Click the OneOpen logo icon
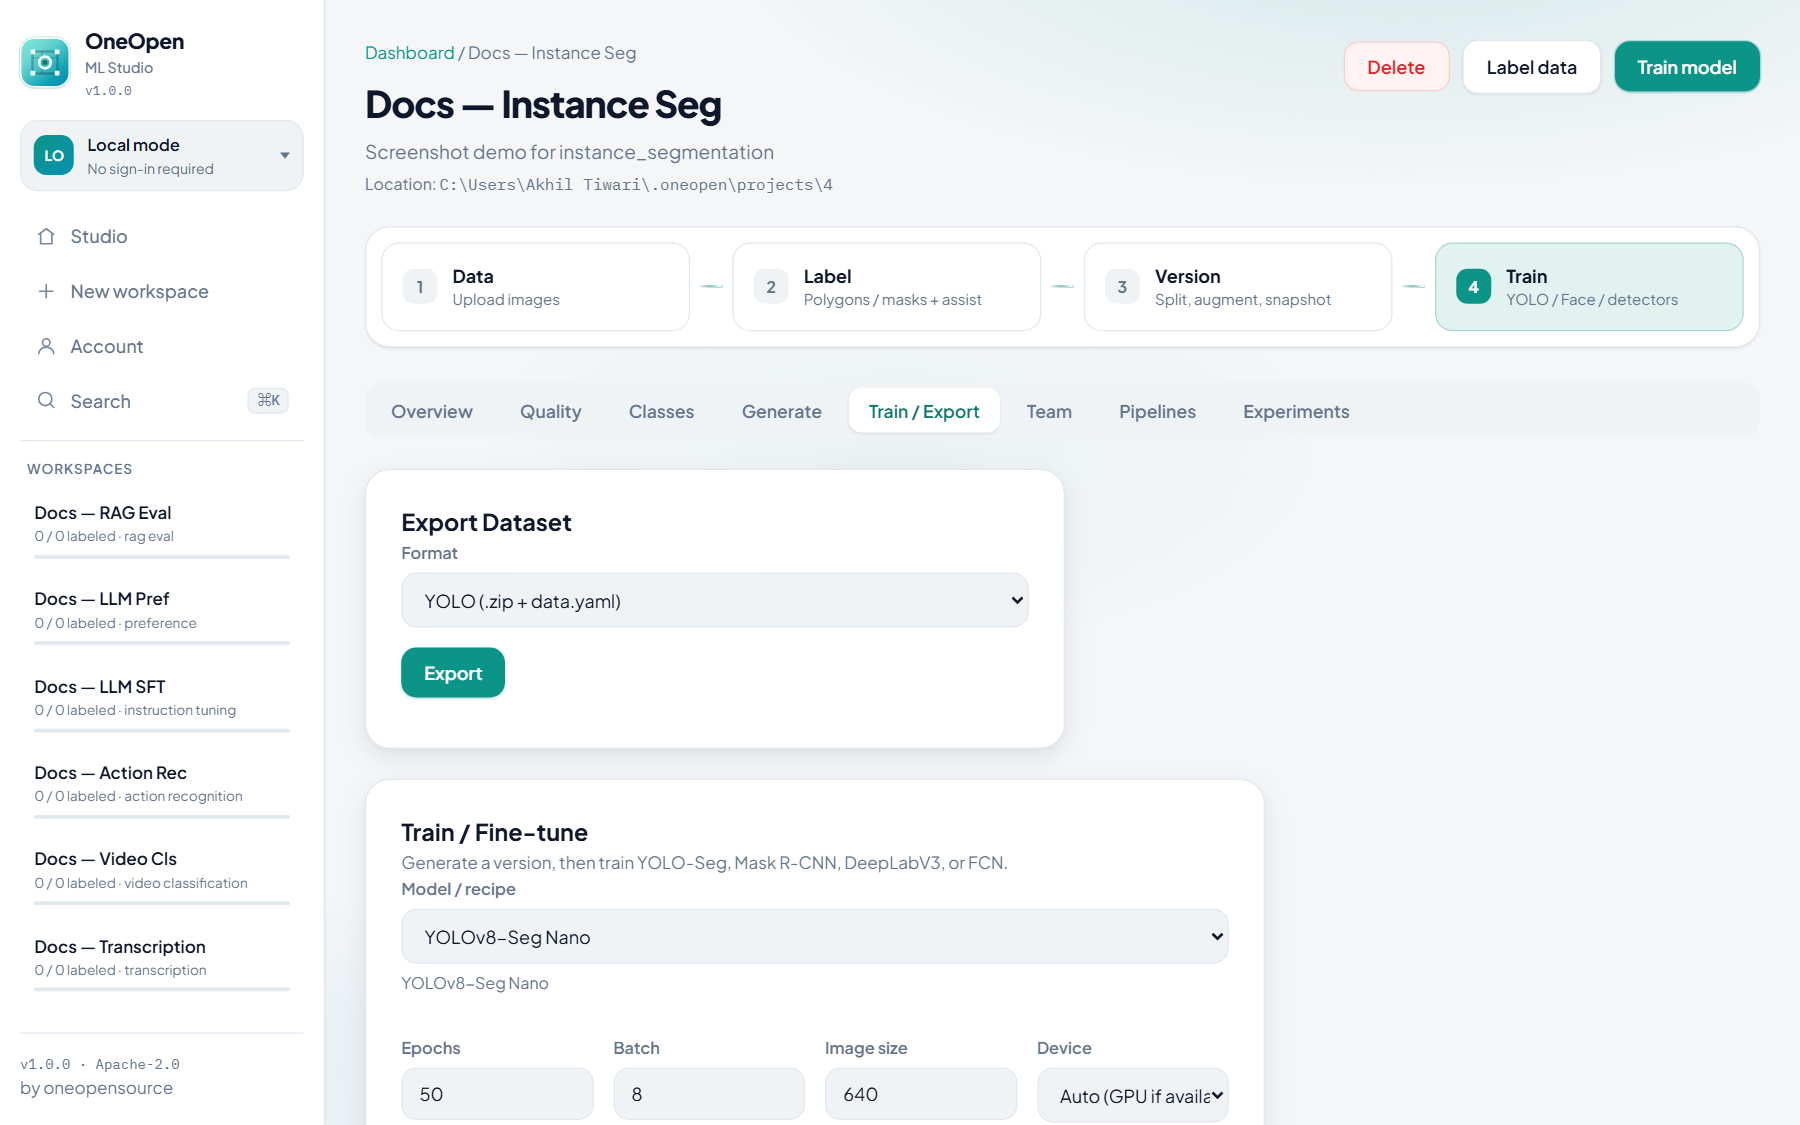 click(45, 63)
